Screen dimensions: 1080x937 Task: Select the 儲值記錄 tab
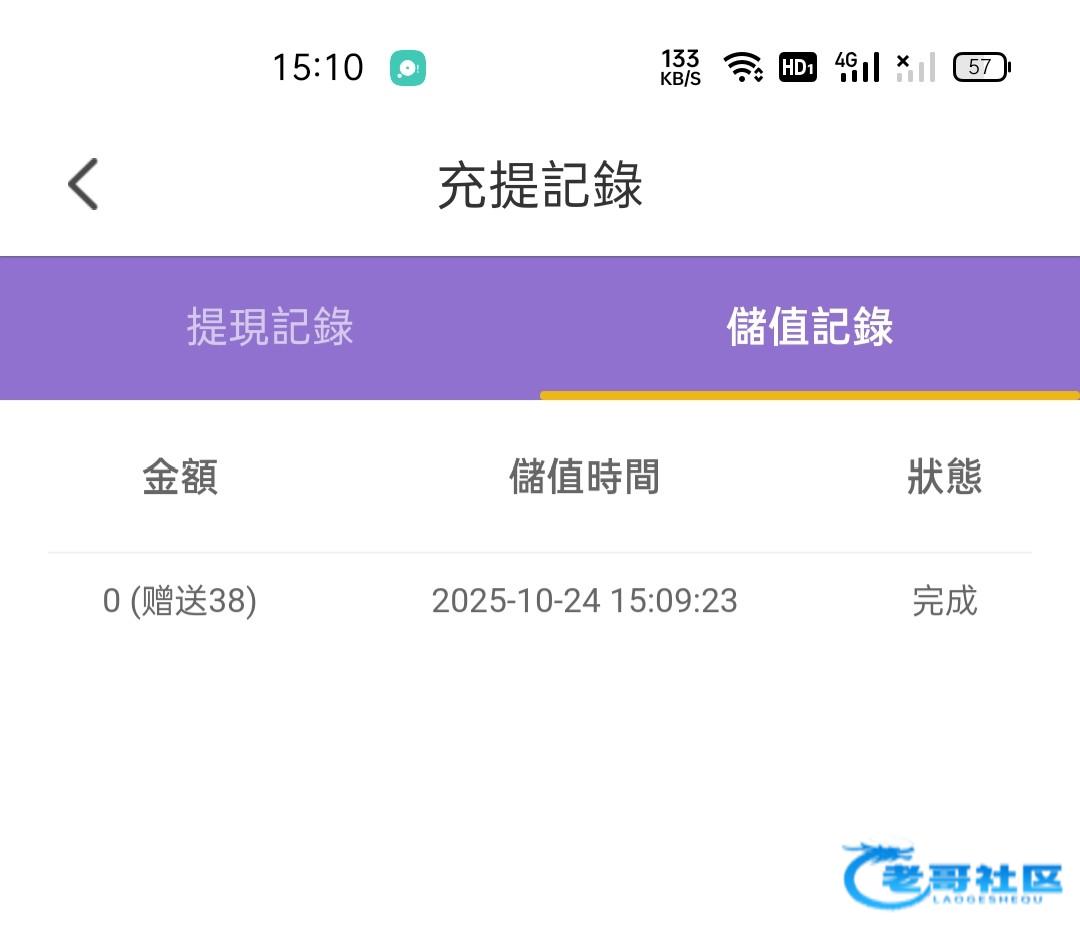pyautogui.click(x=810, y=328)
